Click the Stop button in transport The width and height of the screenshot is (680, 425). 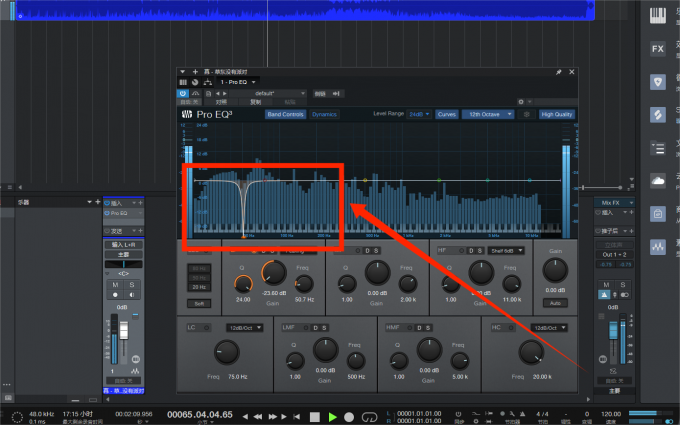(x=315, y=417)
